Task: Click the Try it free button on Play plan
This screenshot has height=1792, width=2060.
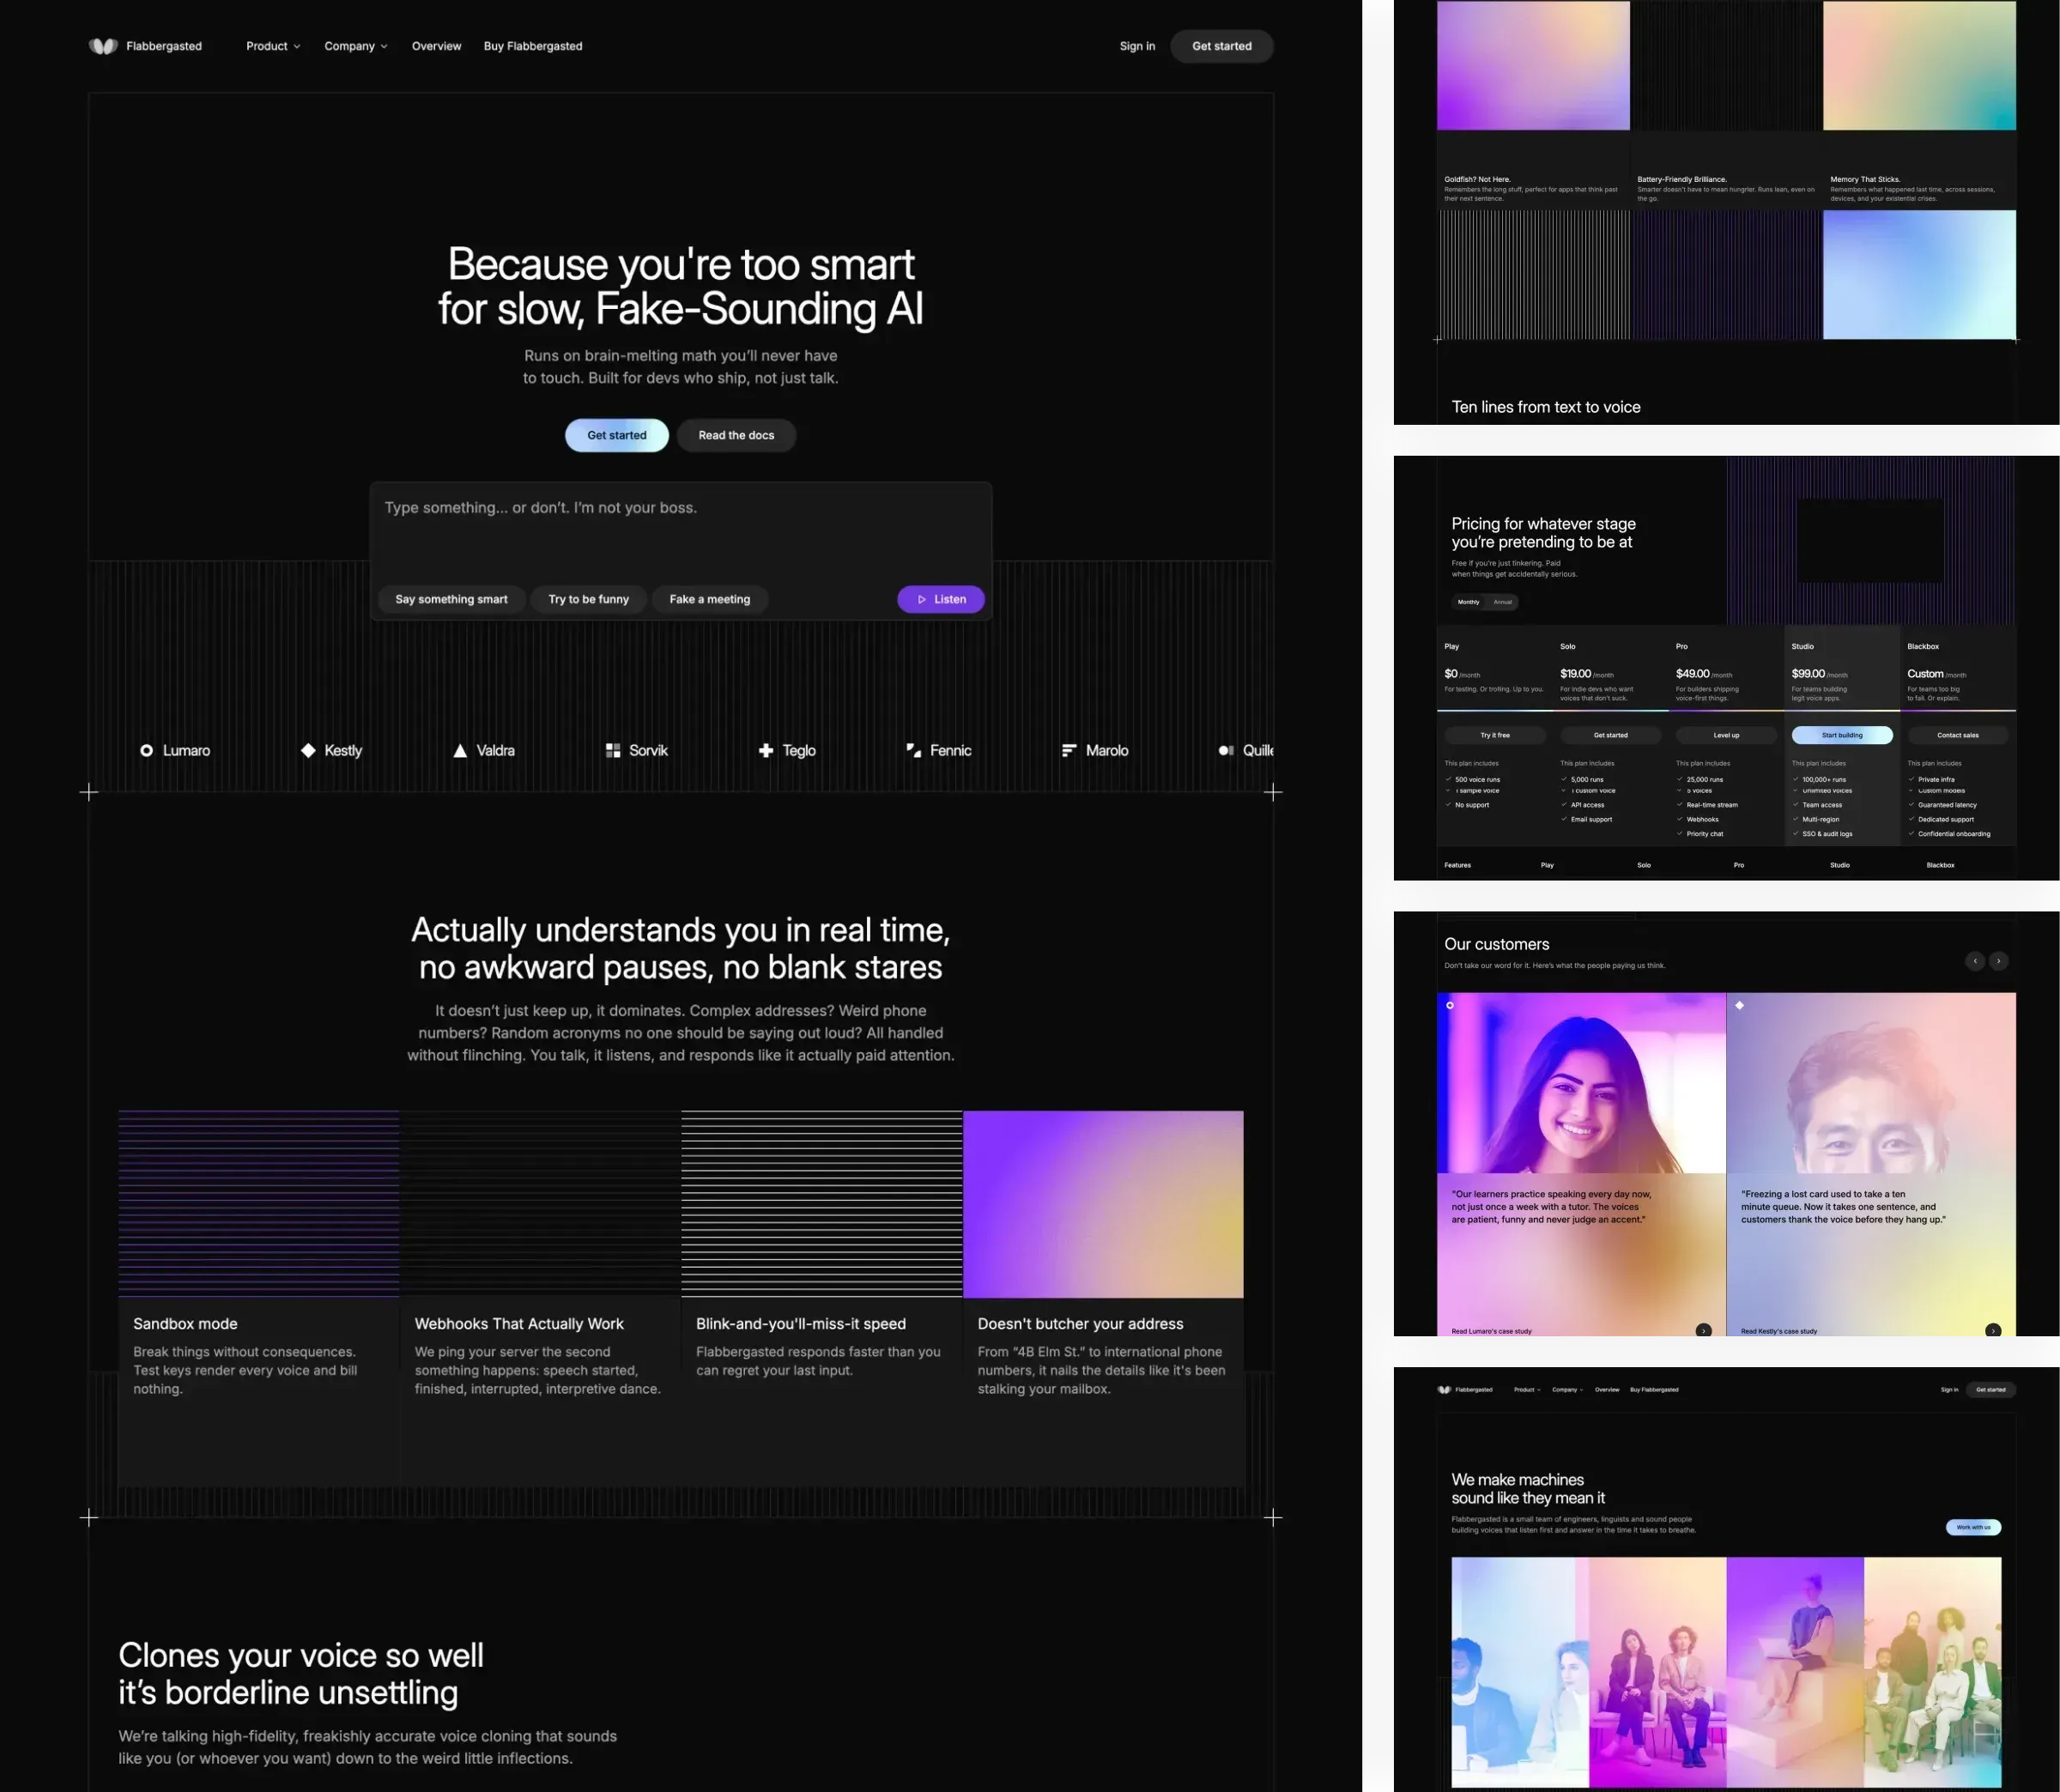Action: tap(1494, 735)
